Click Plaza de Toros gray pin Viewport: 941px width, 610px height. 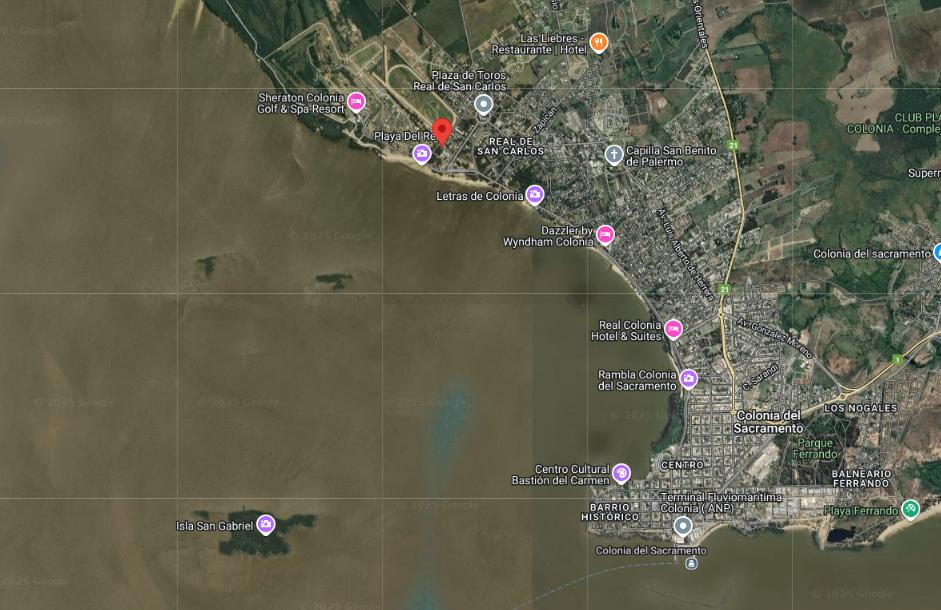(483, 104)
